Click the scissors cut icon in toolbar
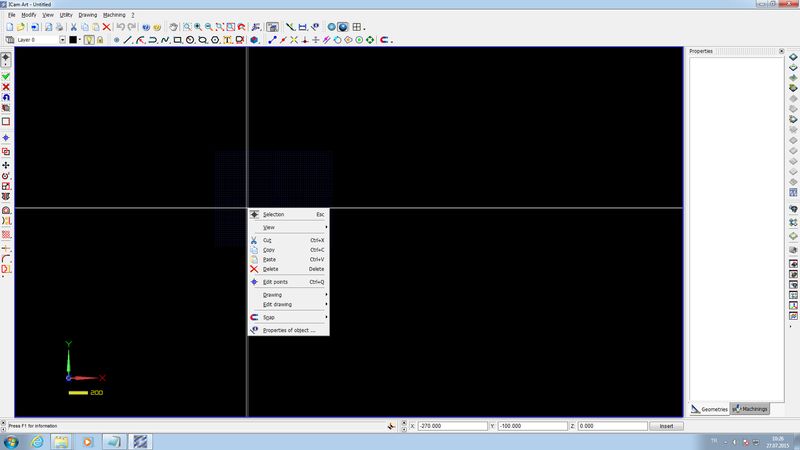This screenshot has height=450, width=800. click(x=73, y=27)
